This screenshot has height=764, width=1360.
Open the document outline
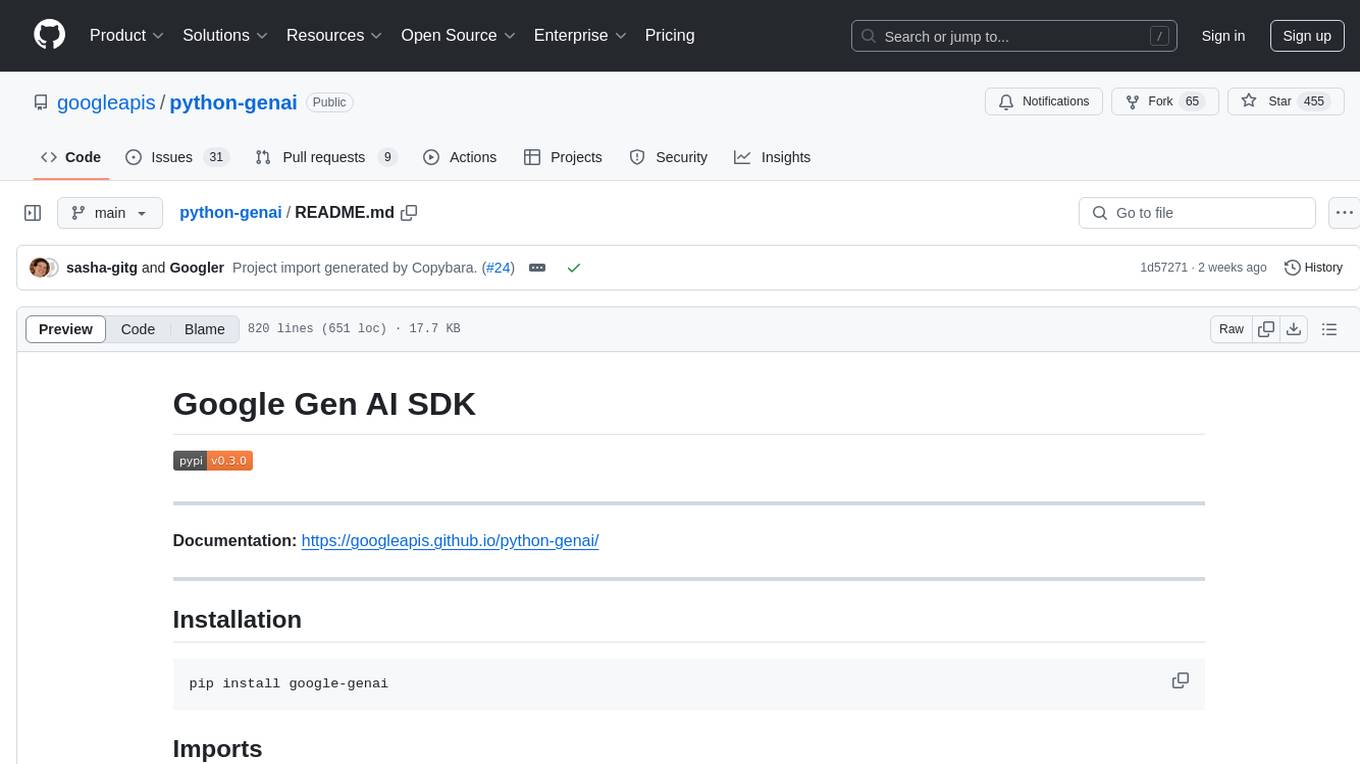click(1329, 329)
